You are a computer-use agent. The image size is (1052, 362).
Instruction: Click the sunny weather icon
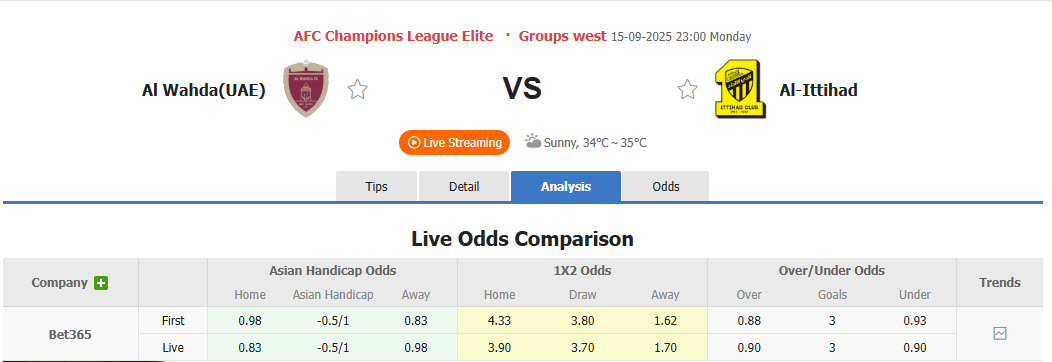533,141
